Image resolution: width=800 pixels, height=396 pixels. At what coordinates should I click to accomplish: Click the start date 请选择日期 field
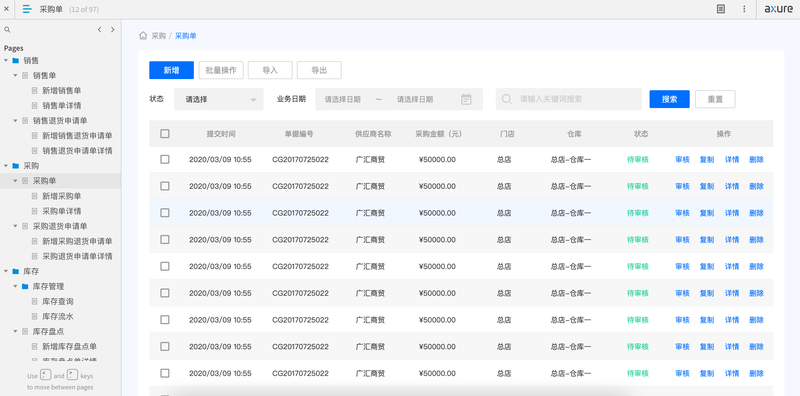(342, 99)
